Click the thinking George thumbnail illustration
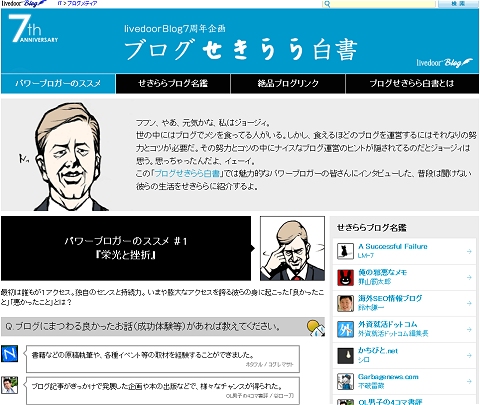 coord(292,248)
